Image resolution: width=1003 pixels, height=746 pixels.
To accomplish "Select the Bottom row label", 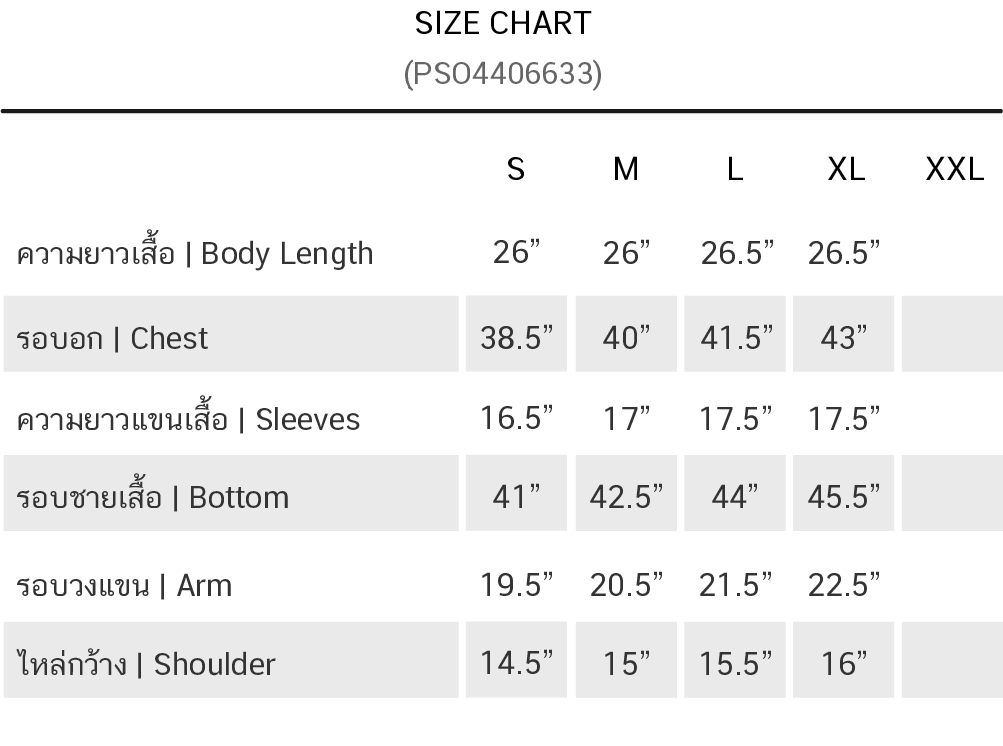I will coord(152,497).
